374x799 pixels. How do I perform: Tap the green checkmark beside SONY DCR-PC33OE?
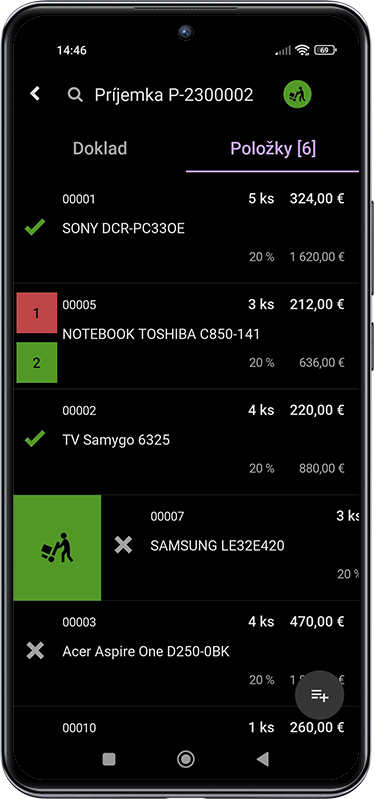pos(35,227)
